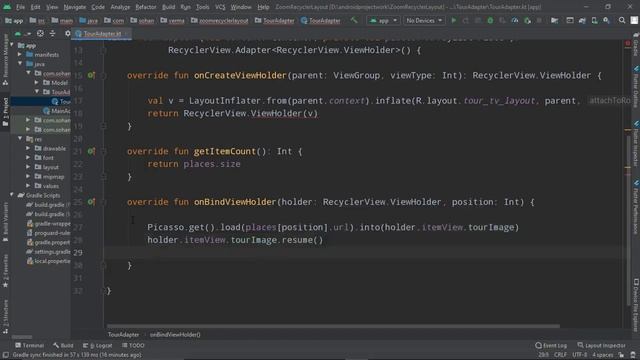
Task: Toggle the Gradle panel on right edge
Action: pyautogui.click(x=636, y=45)
